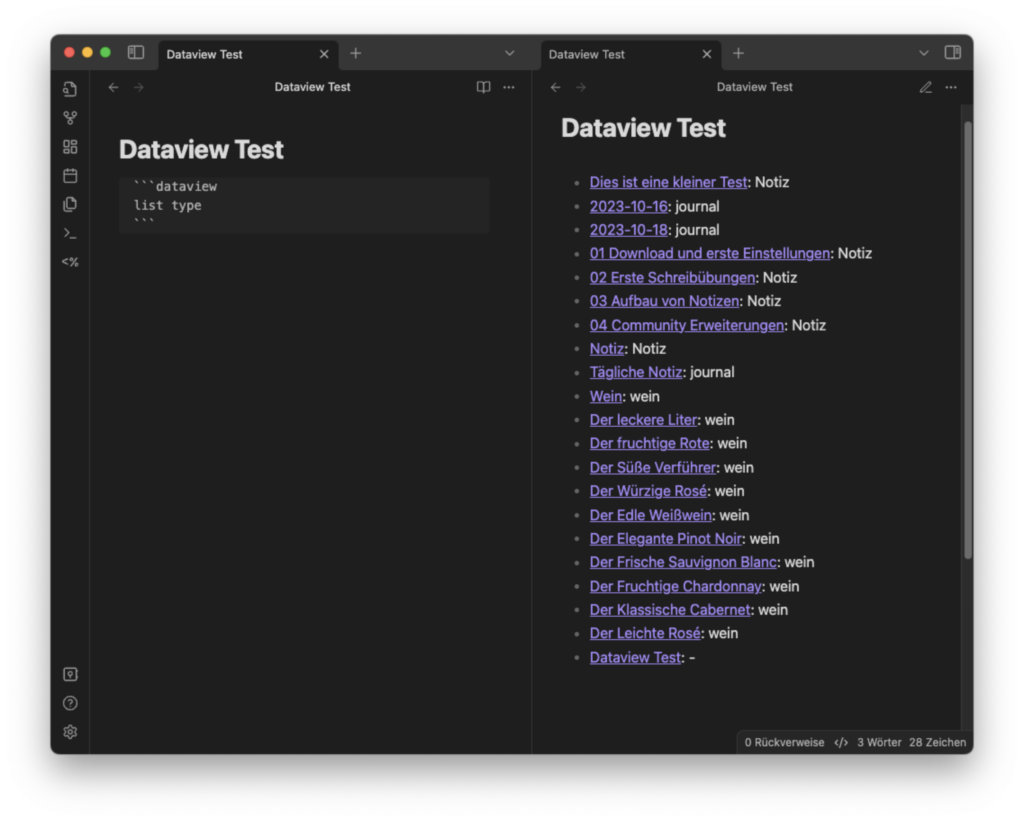Viewport: 1024px width, 821px height.
Task: Click the </> status bar icon
Action: coord(841,743)
